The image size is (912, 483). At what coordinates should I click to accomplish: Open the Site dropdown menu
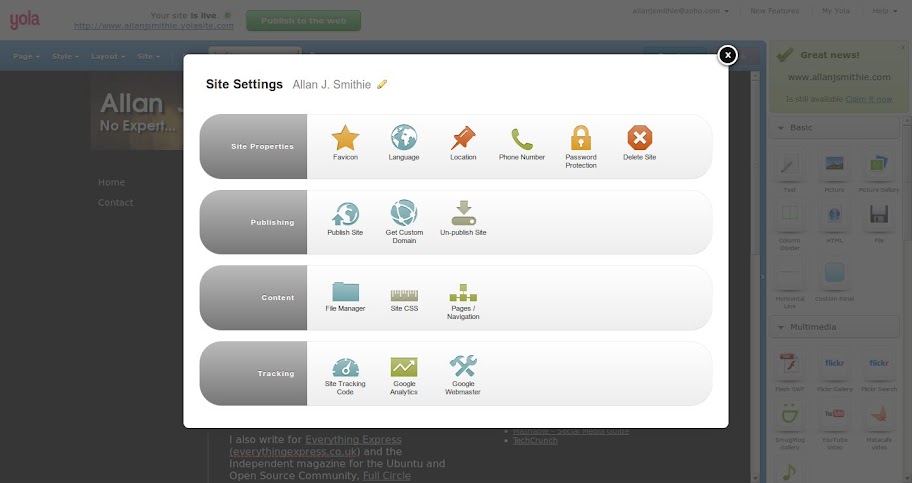tap(148, 56)
